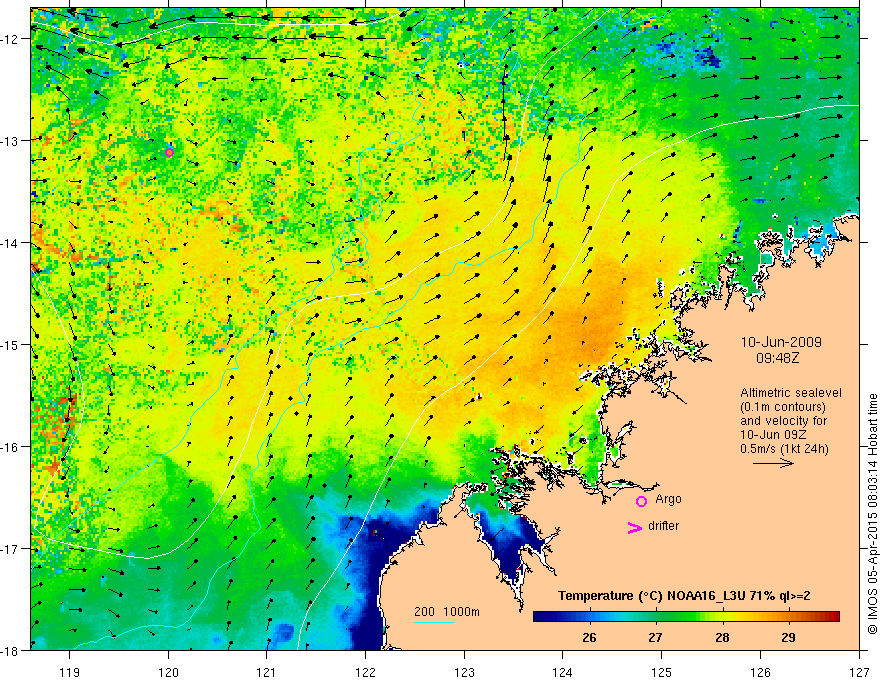Click the longitude axis label '123'
This screenshot has width=880, height=680.
pyautogui.click(x=464, y=672)
